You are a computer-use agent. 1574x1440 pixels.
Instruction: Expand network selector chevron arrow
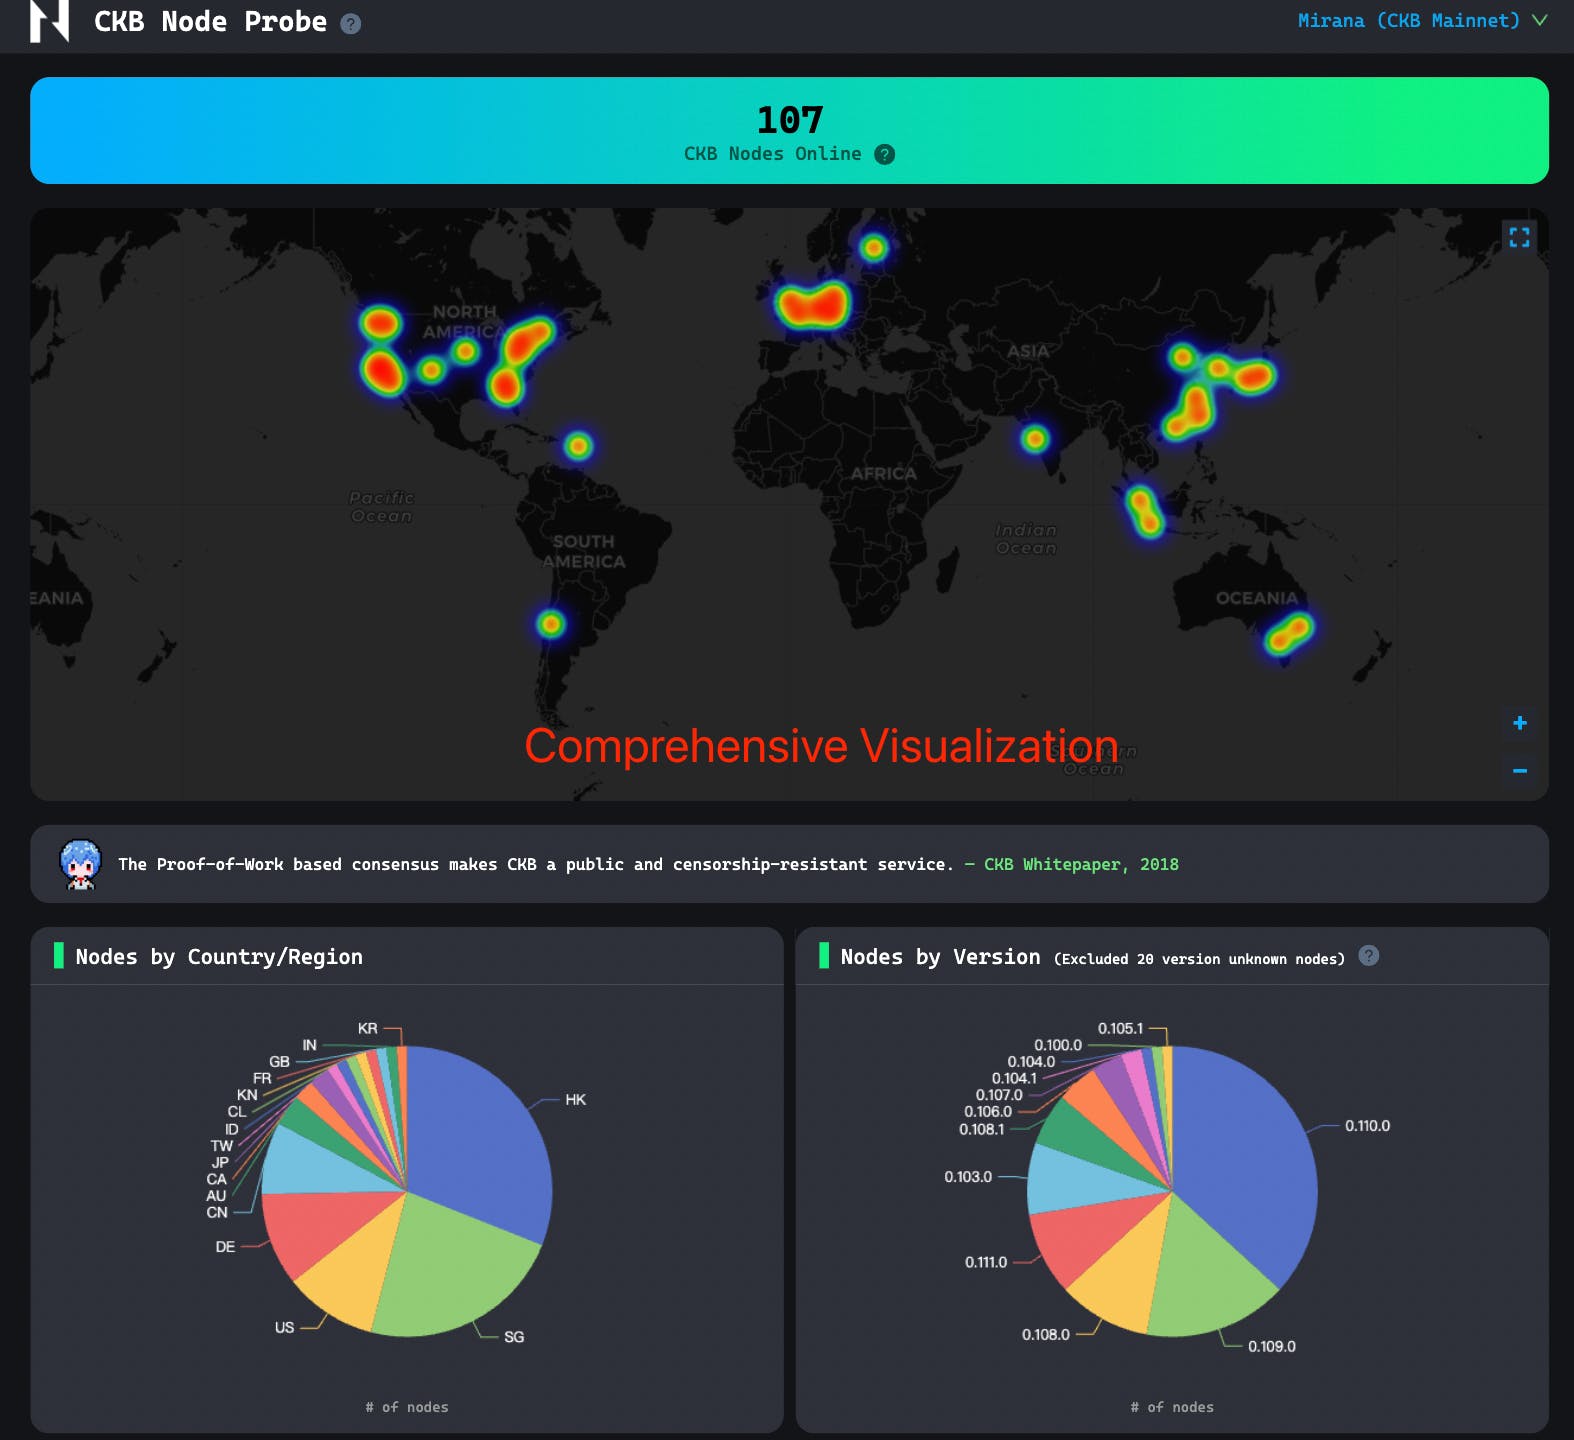point(1540,21)
